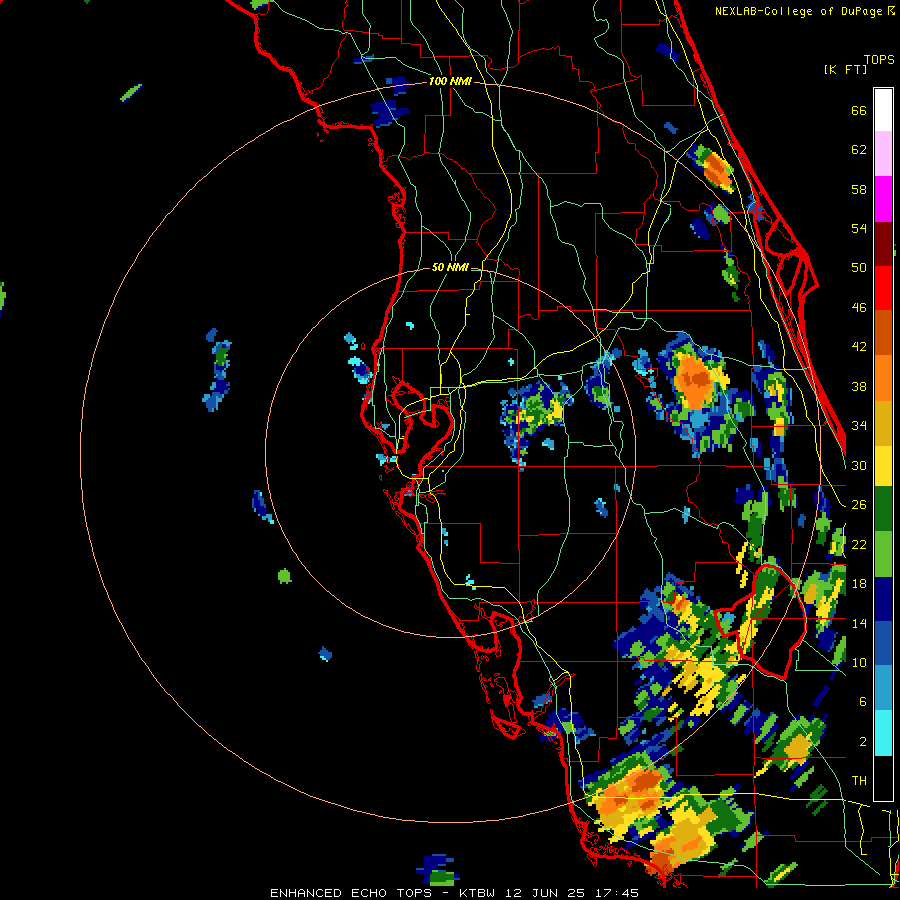Image resolution: width=900 pixels, height=900 pixels.
Task: Pick the dark green legend swatch
Action: [883, 509]
